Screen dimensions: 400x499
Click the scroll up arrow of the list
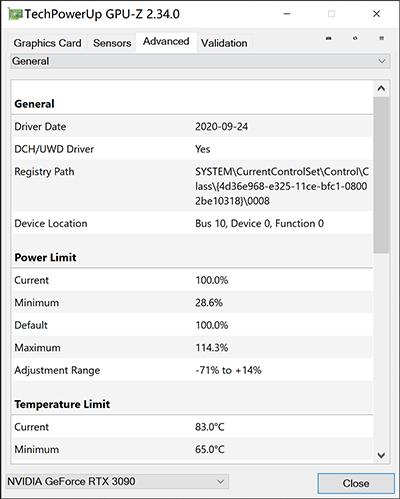(381, 89)
